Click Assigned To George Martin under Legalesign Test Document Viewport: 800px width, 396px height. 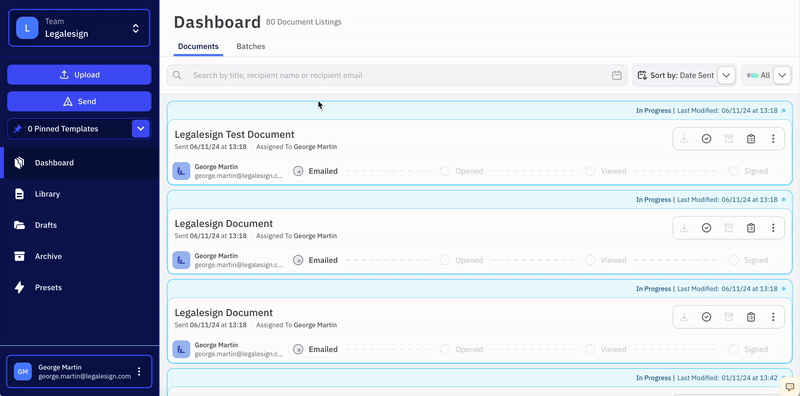click(296, 147)
